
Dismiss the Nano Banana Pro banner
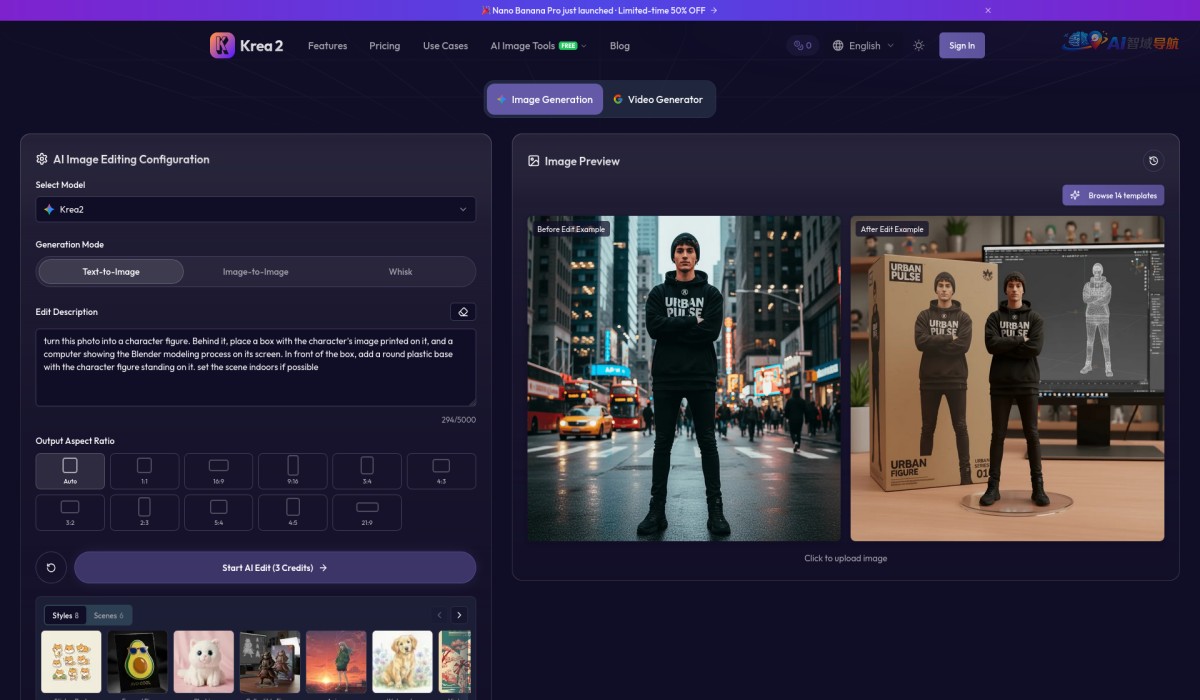[x=988, y=10]
